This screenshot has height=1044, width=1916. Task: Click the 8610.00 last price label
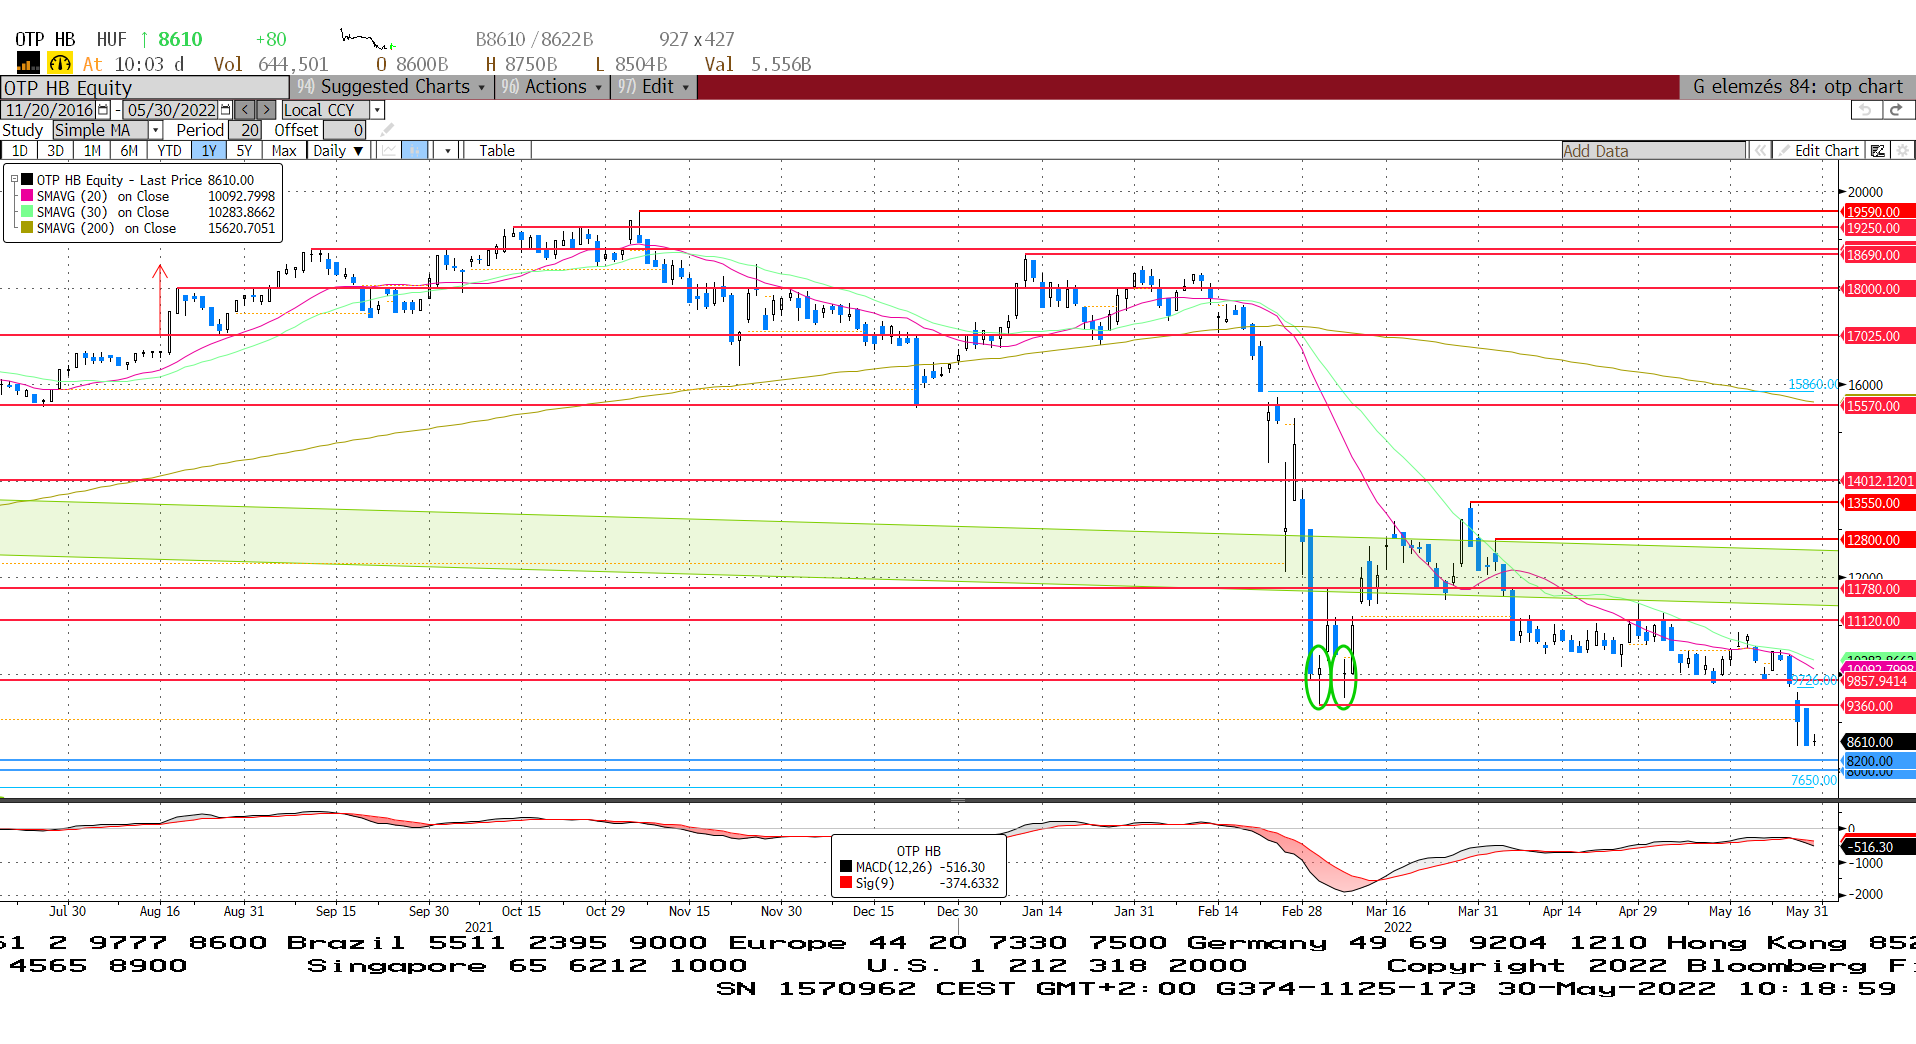[x=1879, y=742]
